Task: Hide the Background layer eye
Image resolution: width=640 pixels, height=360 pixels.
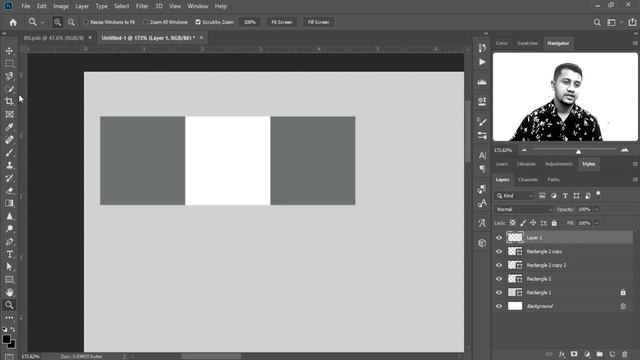Action: click(x=499, y=306)
